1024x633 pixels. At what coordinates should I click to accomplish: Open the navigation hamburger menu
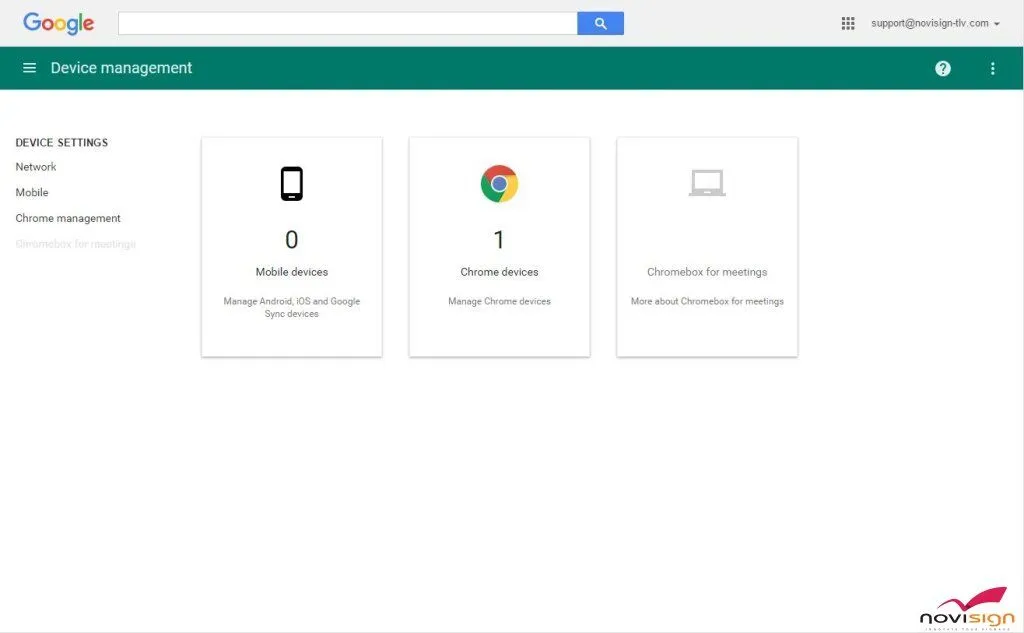point(29,68)
